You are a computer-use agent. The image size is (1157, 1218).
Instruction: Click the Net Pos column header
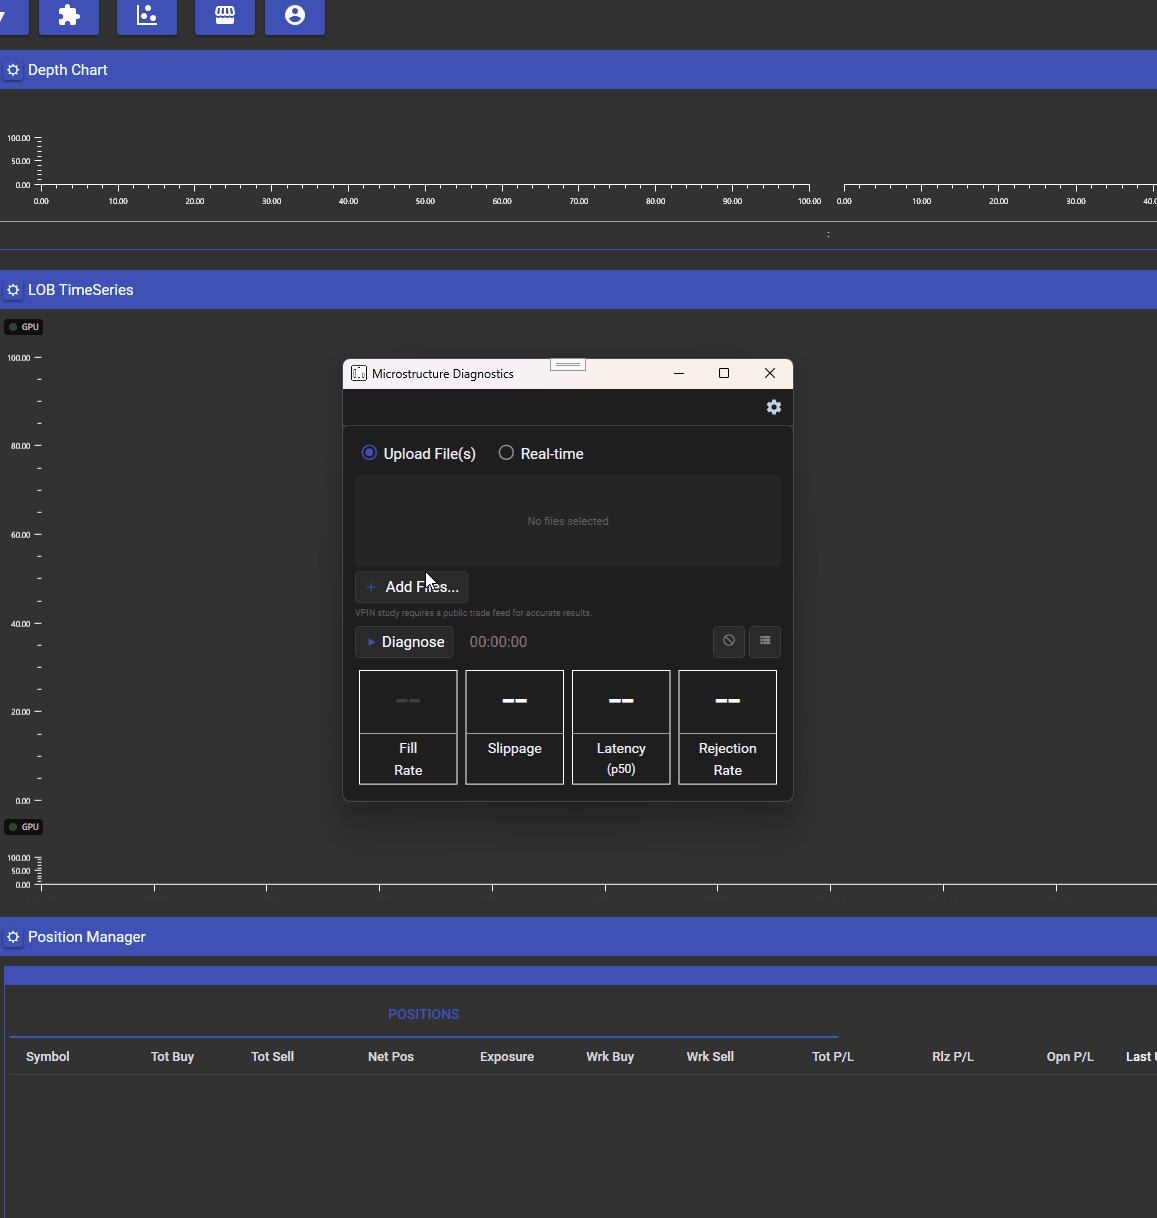[391, 1057]
